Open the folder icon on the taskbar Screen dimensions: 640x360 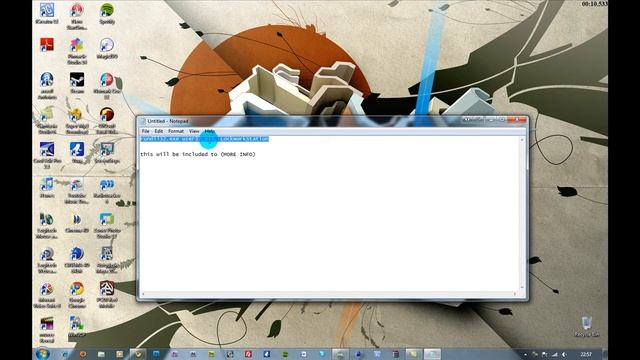point(101,354)
